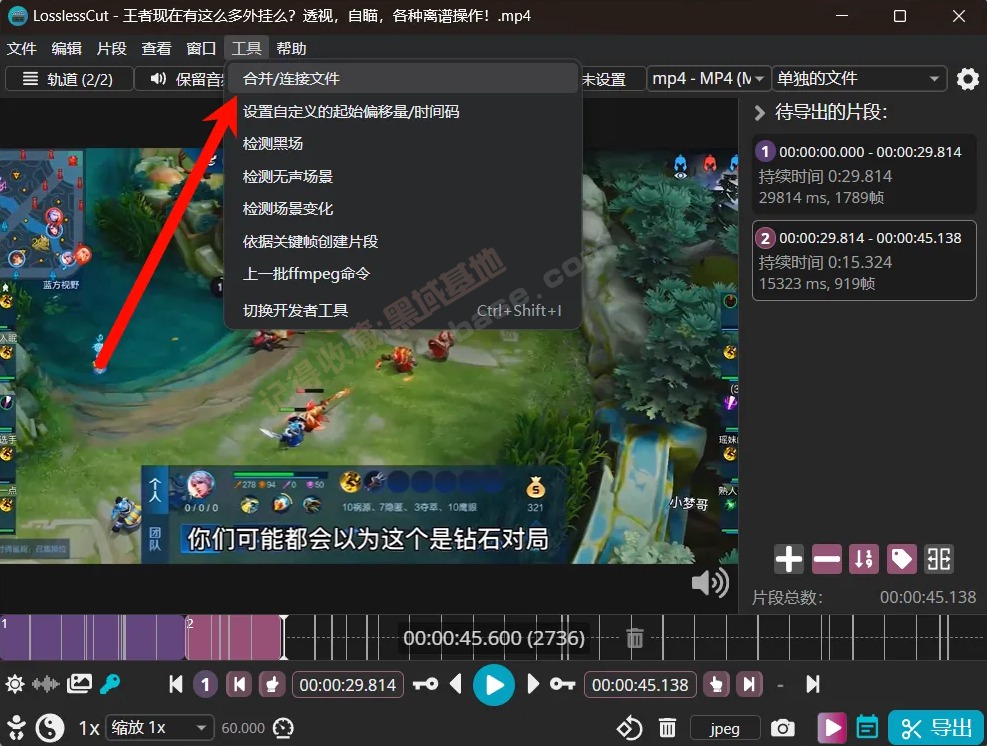The image size is (987, 746).
Task: Click the playback speed gauge icon
Action: tap(283, 728)
